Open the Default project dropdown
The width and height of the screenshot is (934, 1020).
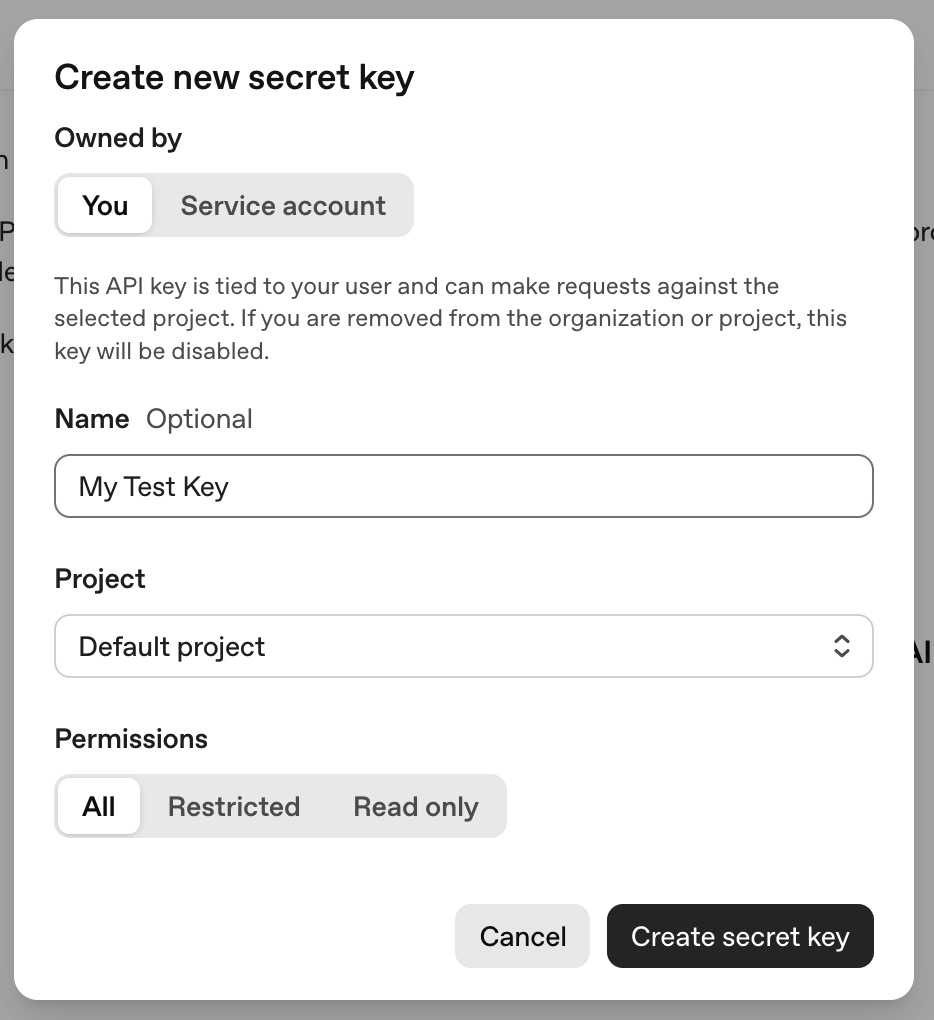coord(464,646)
